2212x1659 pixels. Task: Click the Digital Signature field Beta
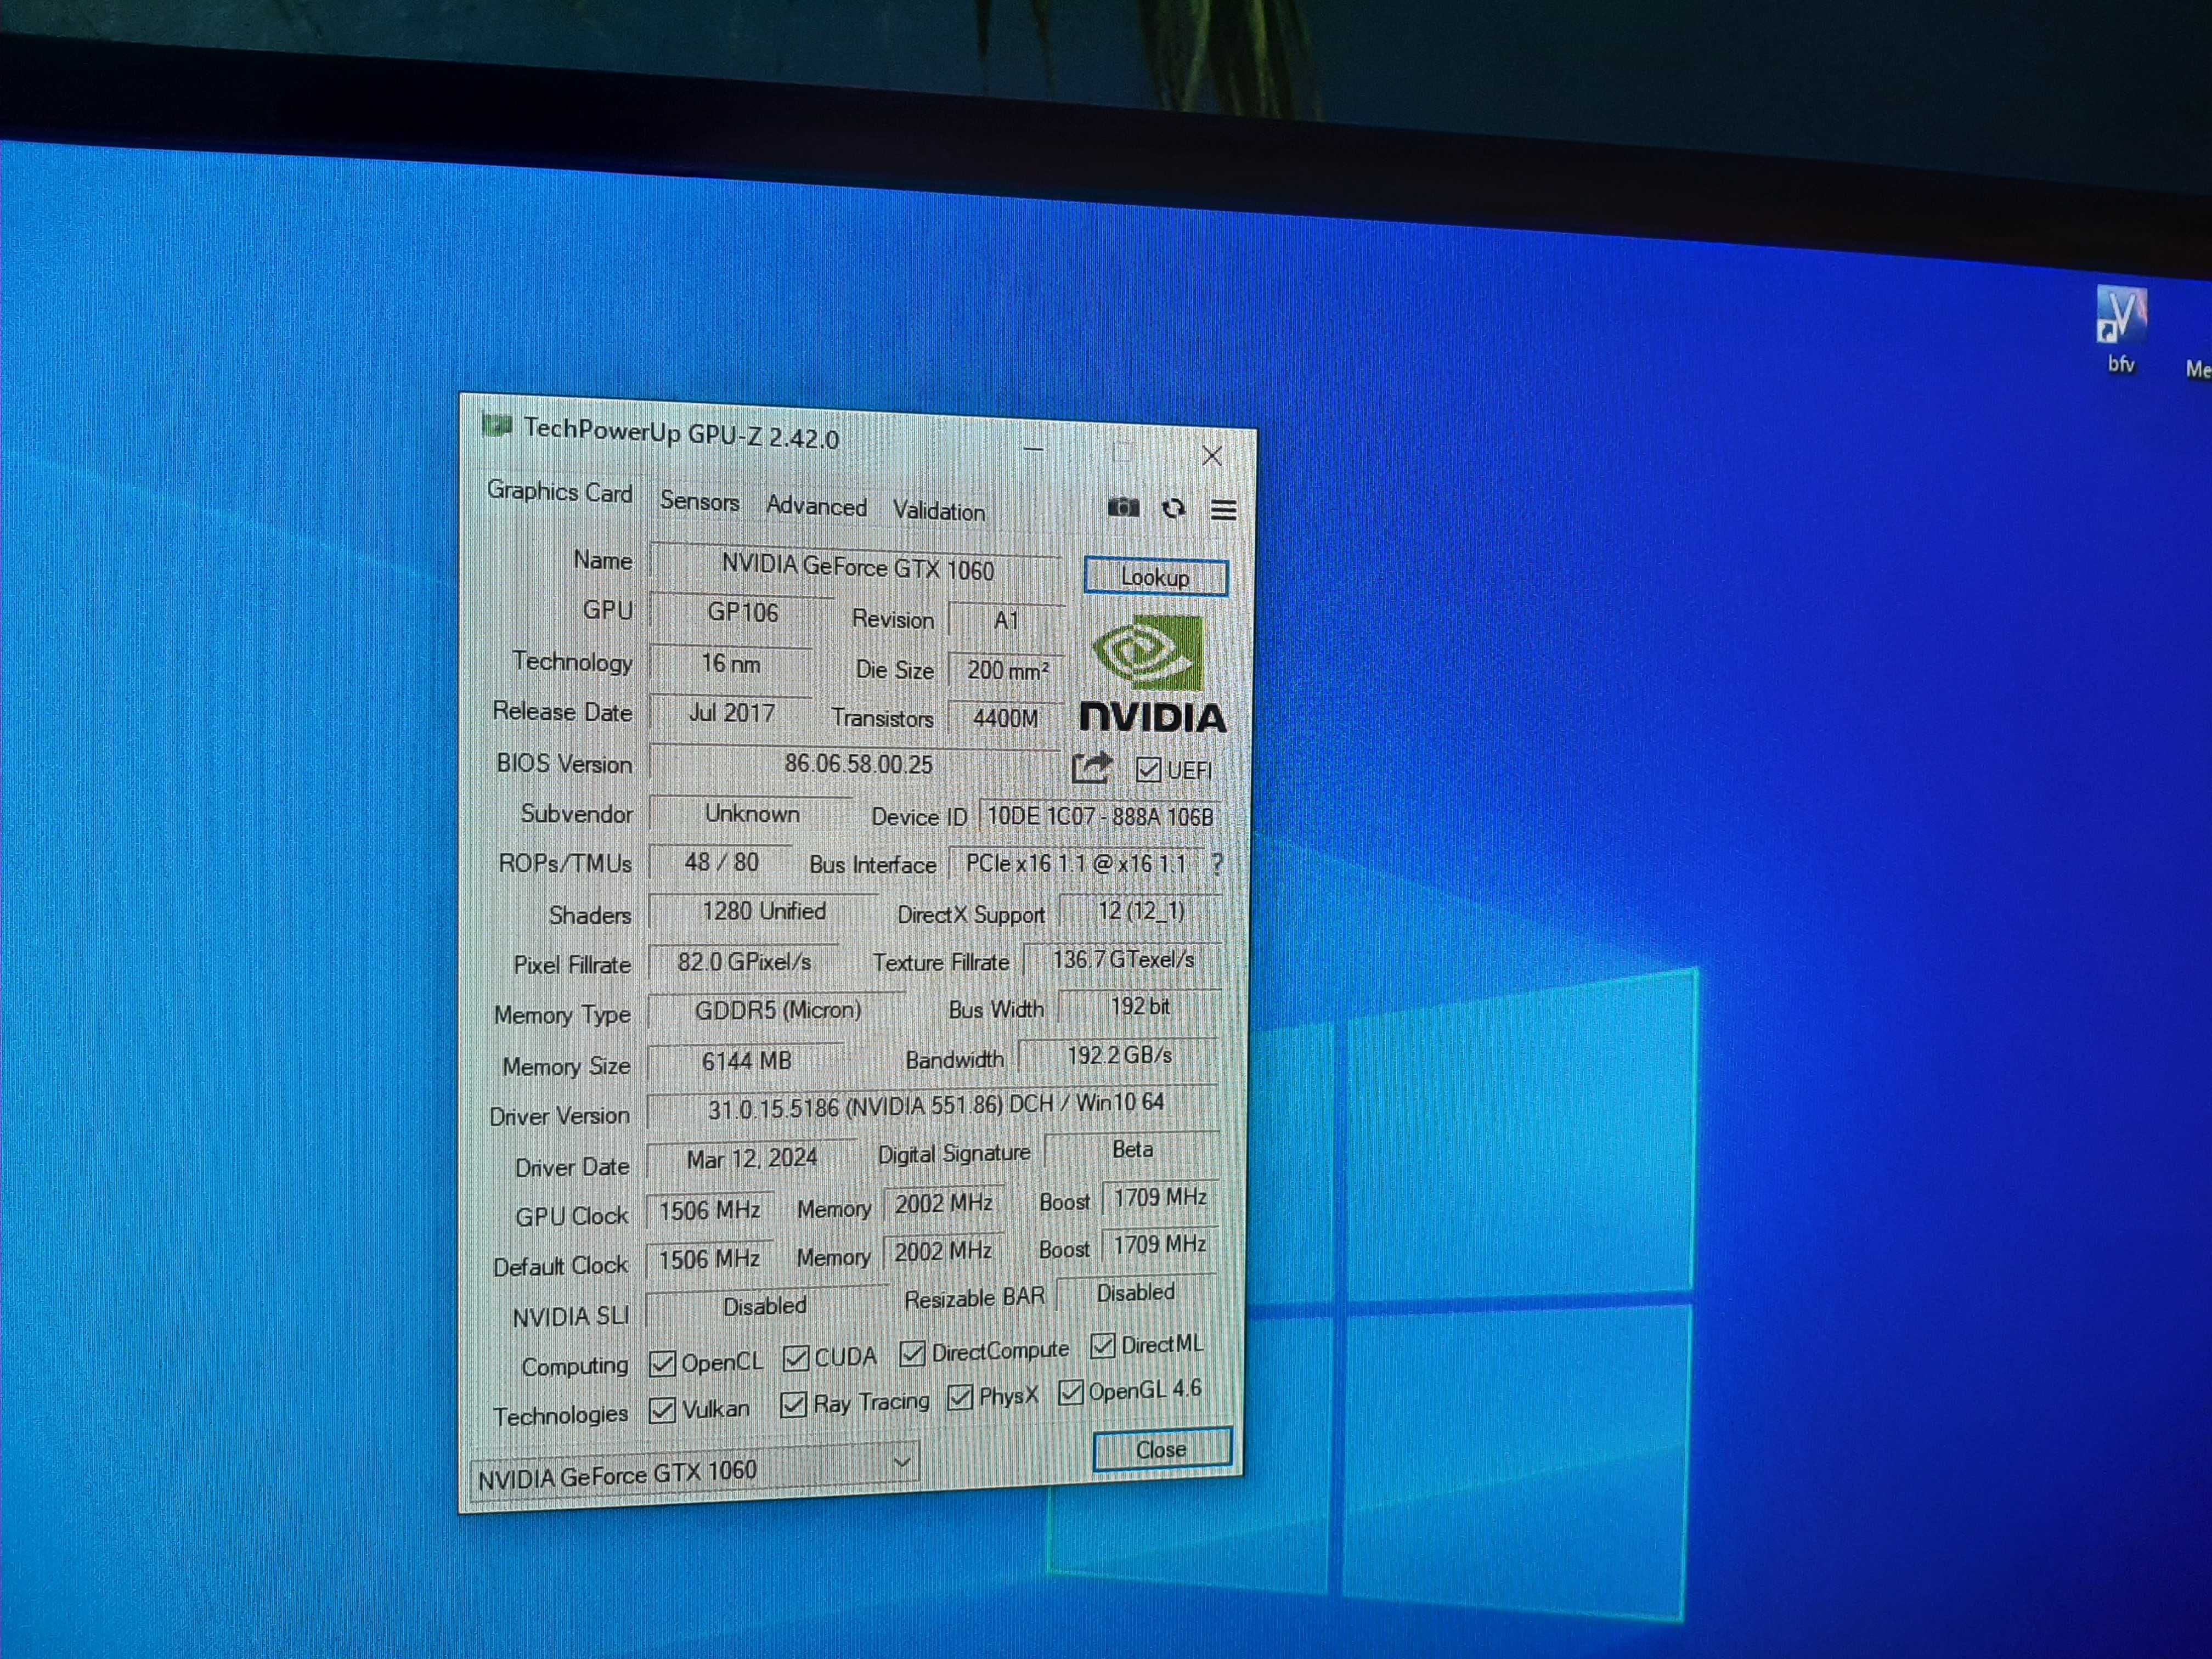[x=1132, y=1150]
